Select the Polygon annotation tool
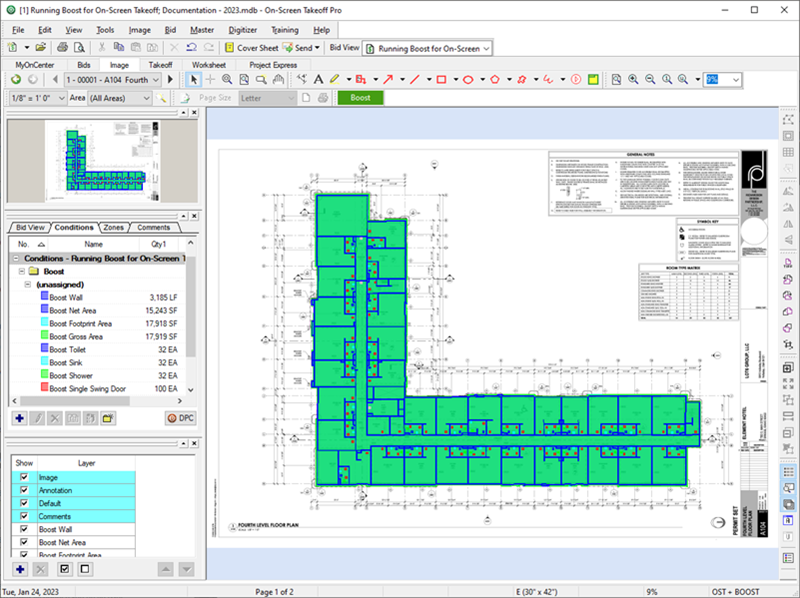Image resolution: width=800 pixels, height=598 pixels. 495,80
